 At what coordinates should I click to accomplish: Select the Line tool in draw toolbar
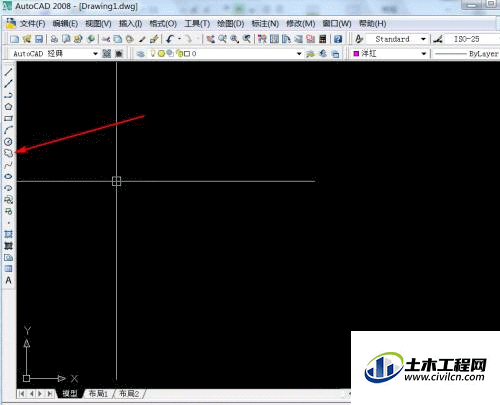[8, 72]
